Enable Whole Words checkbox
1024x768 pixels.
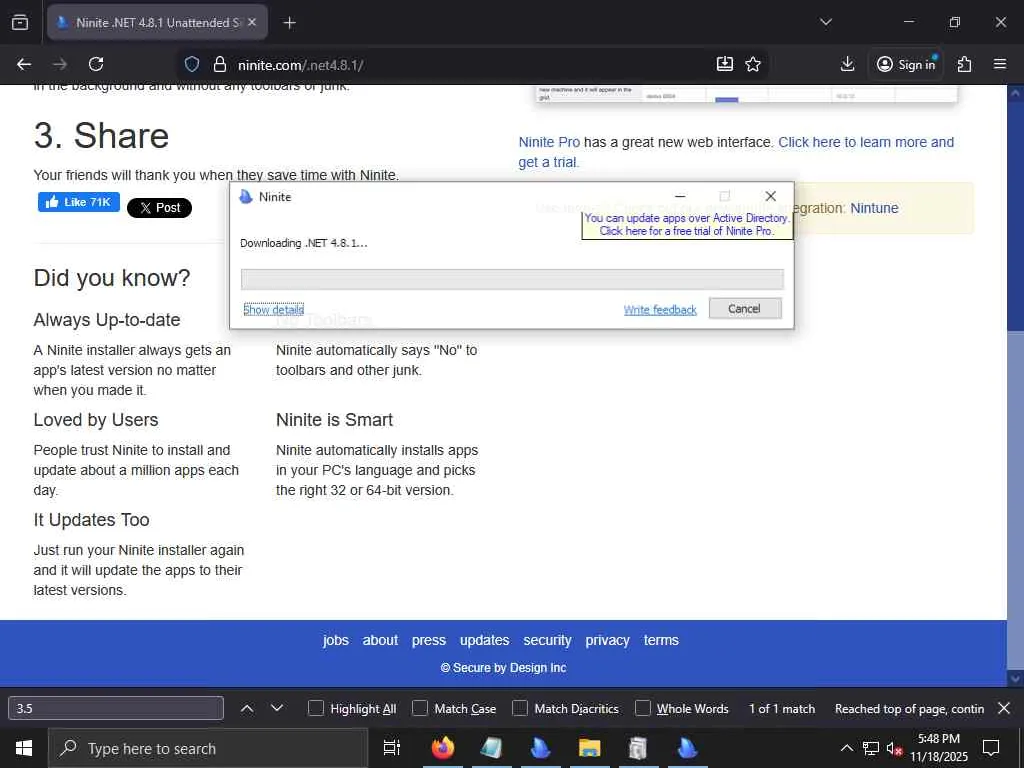click(643, 709)
